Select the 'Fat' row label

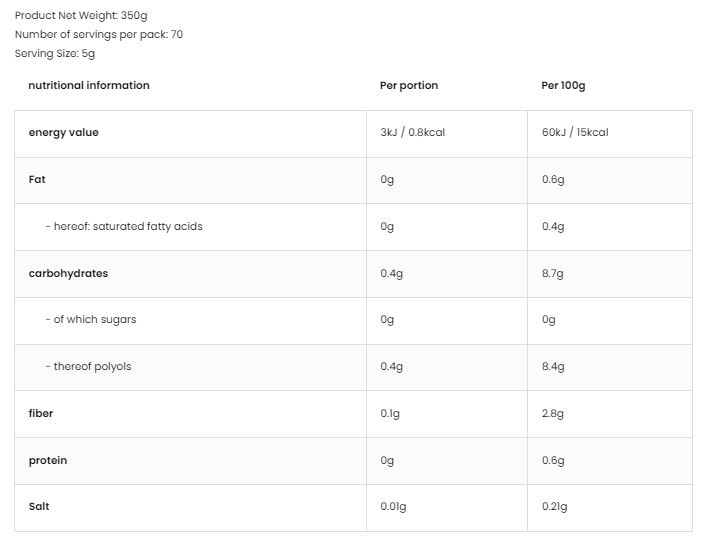tap(37, 179)
